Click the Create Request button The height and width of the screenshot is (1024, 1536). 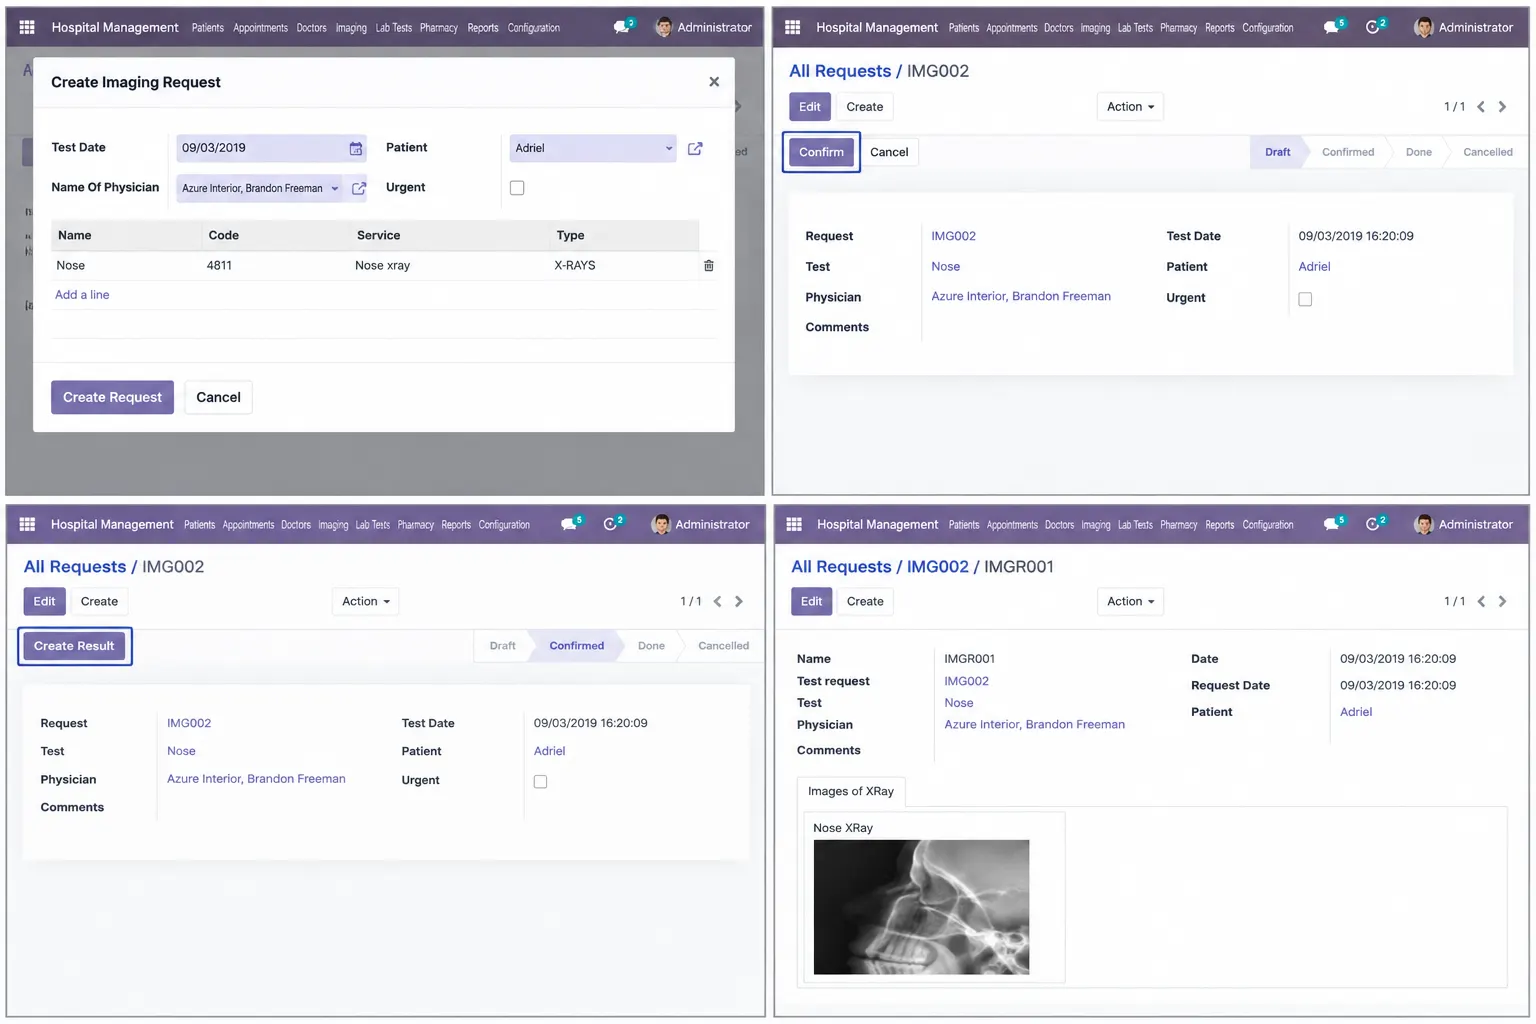113,397
